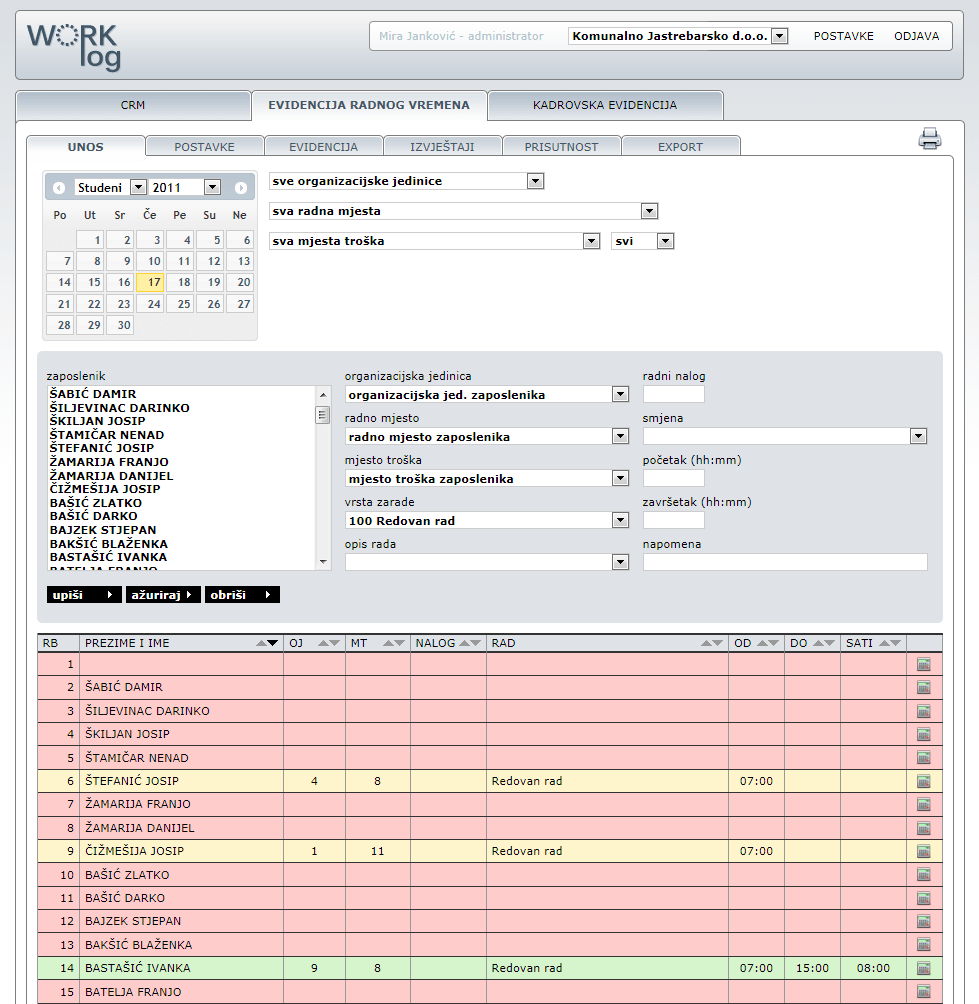Click the ODJAVA link
This screenshot has height=1004, width=979.
916,36
